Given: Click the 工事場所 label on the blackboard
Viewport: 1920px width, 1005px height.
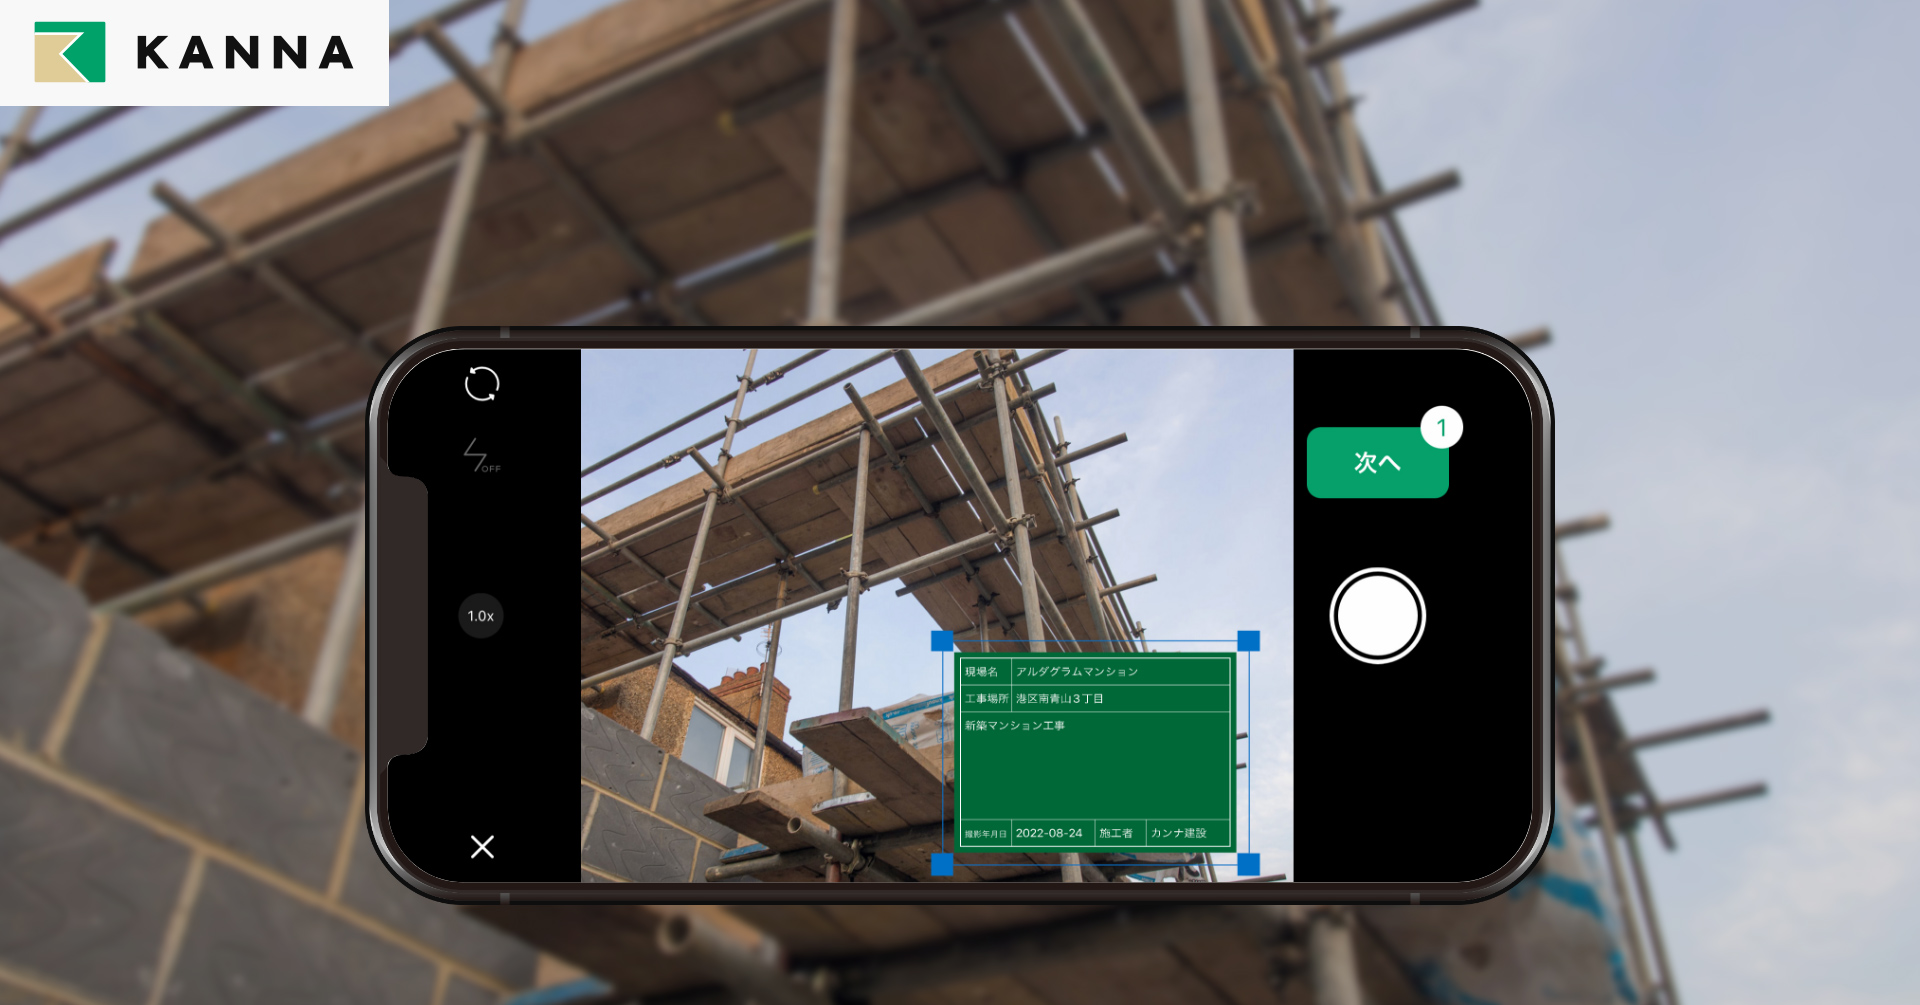Looking at the screenshot, I should coord(986,699).
